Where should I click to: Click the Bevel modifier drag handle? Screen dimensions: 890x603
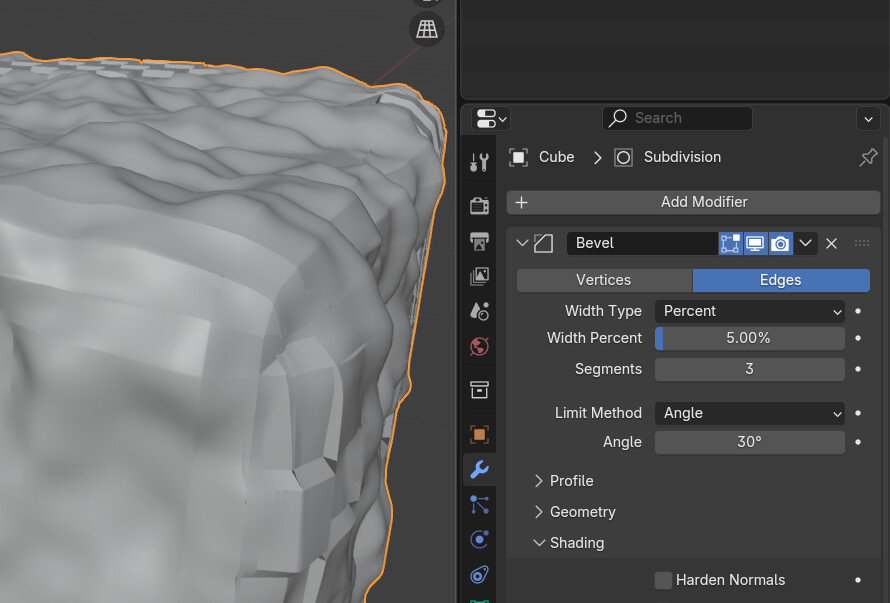(862, 243)
